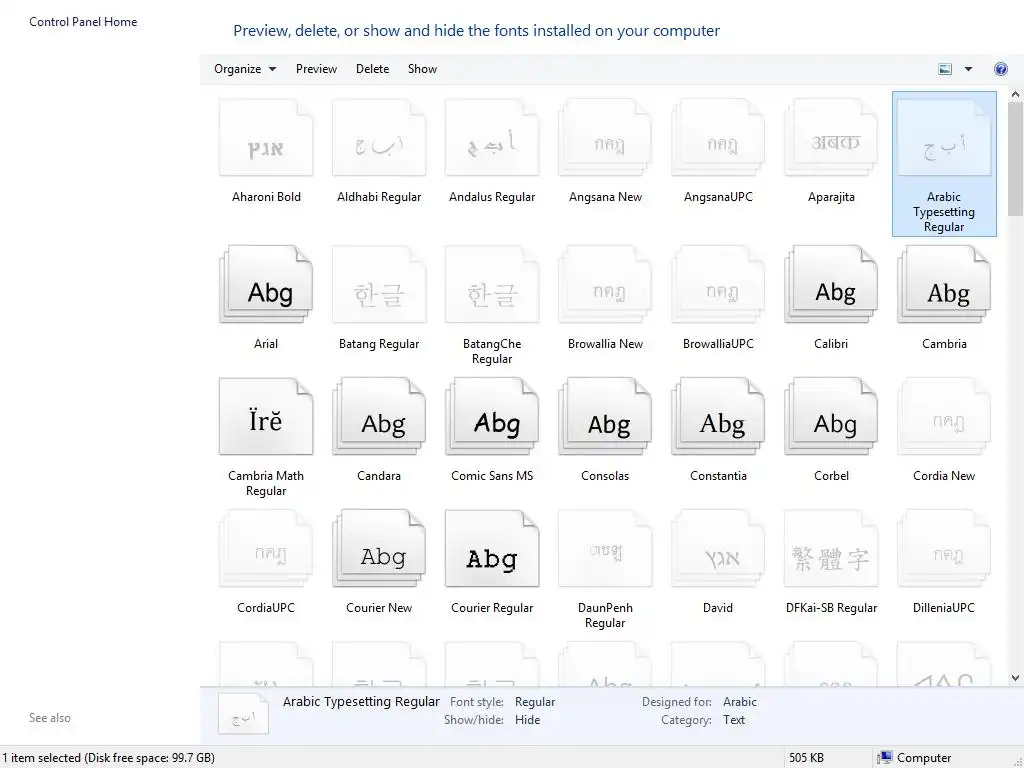Viewport: 1024px width, 768px height.
Task: Select the Browallia New font icon
Action: [x=605, y=284]
